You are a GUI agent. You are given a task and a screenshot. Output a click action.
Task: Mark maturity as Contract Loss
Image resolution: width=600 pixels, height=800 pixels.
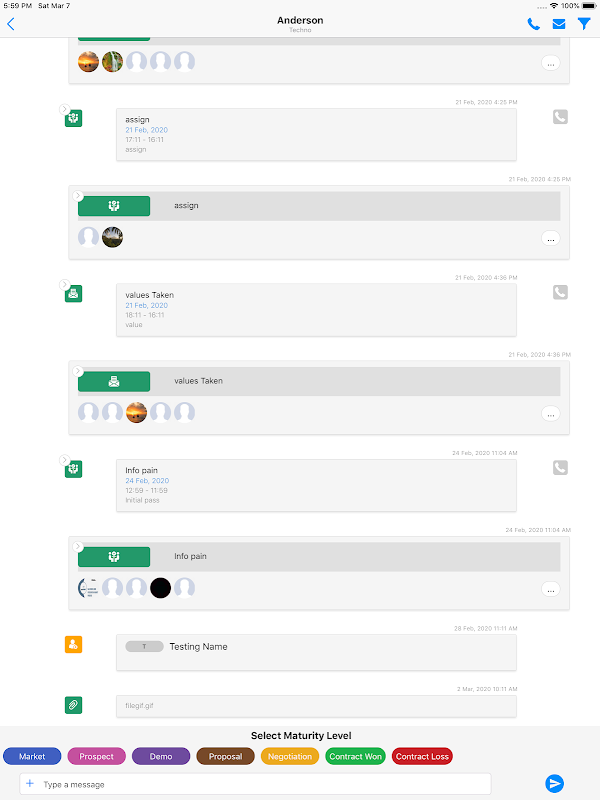click(422, 757)
